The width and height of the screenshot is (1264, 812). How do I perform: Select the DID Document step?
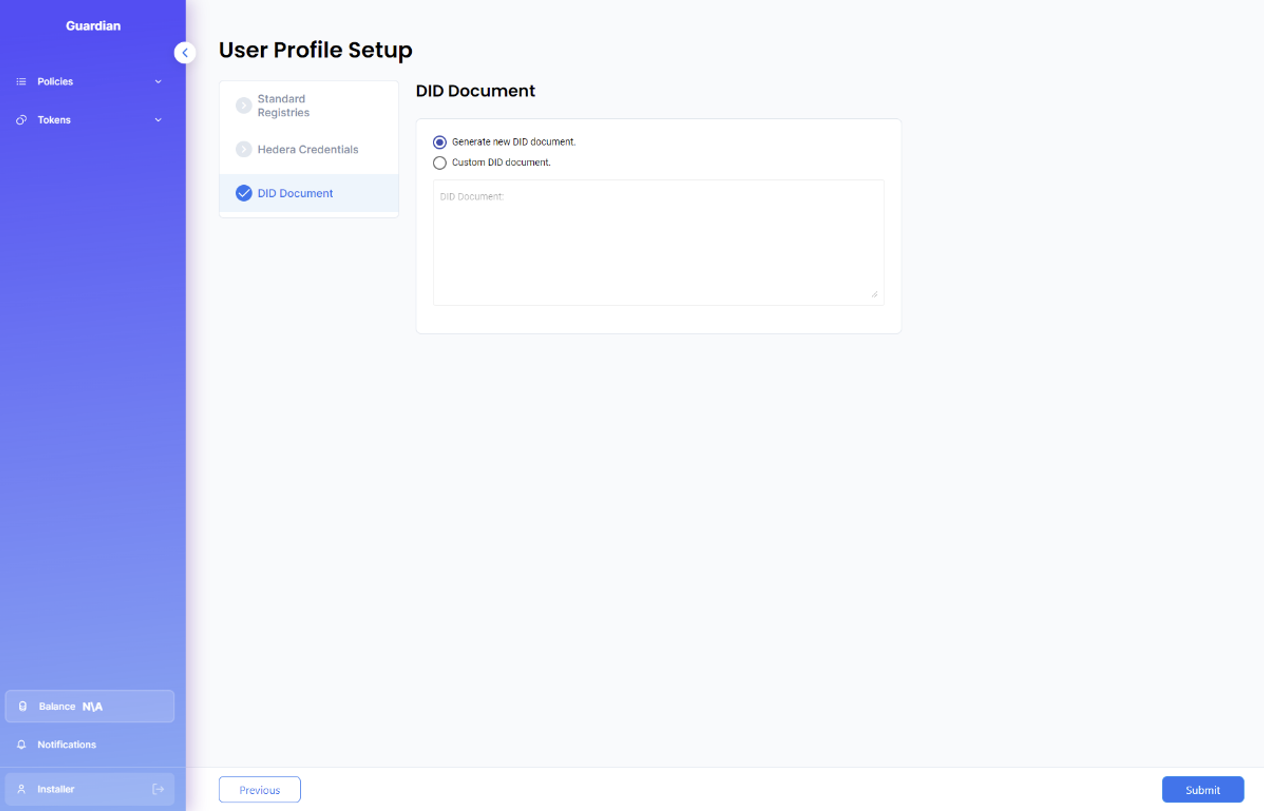[x=295, y=194]
